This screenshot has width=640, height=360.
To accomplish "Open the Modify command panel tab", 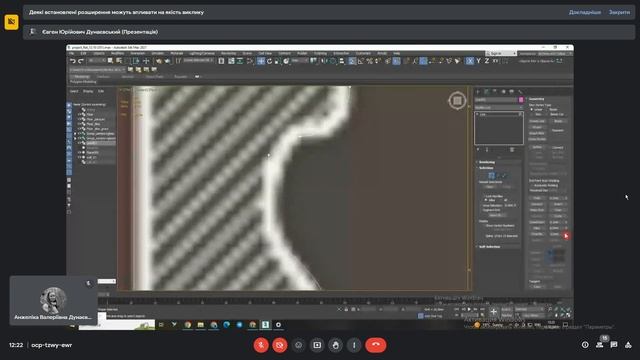I will click(486, 91).
